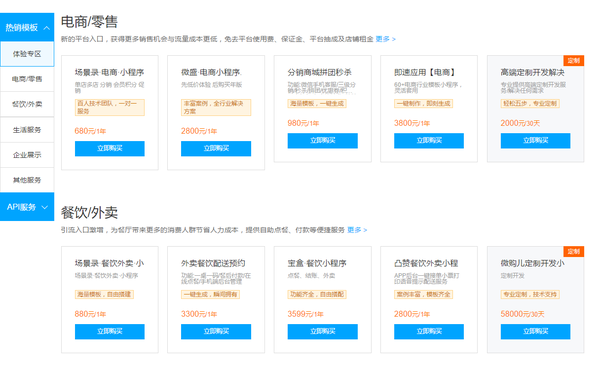Purchase 凸赞餐饮外卖小程 via 立即购买

429,332
